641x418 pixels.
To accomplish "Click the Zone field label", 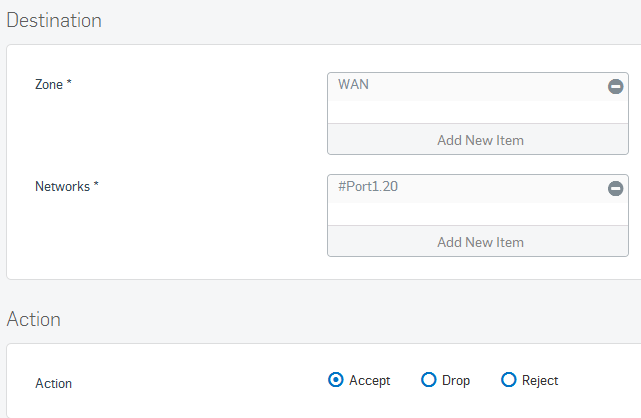I will 49,85.
